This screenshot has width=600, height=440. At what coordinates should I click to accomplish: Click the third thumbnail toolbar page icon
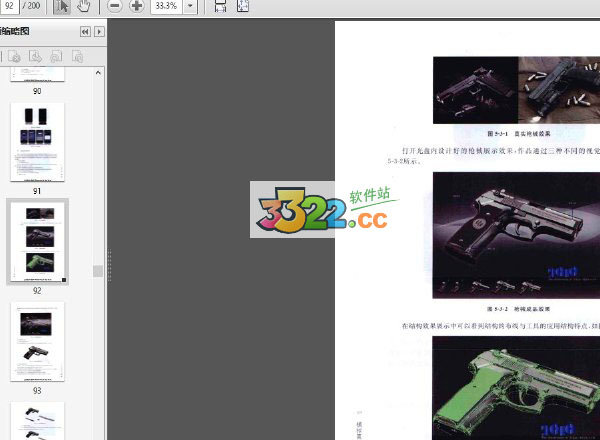click(56, 57)
